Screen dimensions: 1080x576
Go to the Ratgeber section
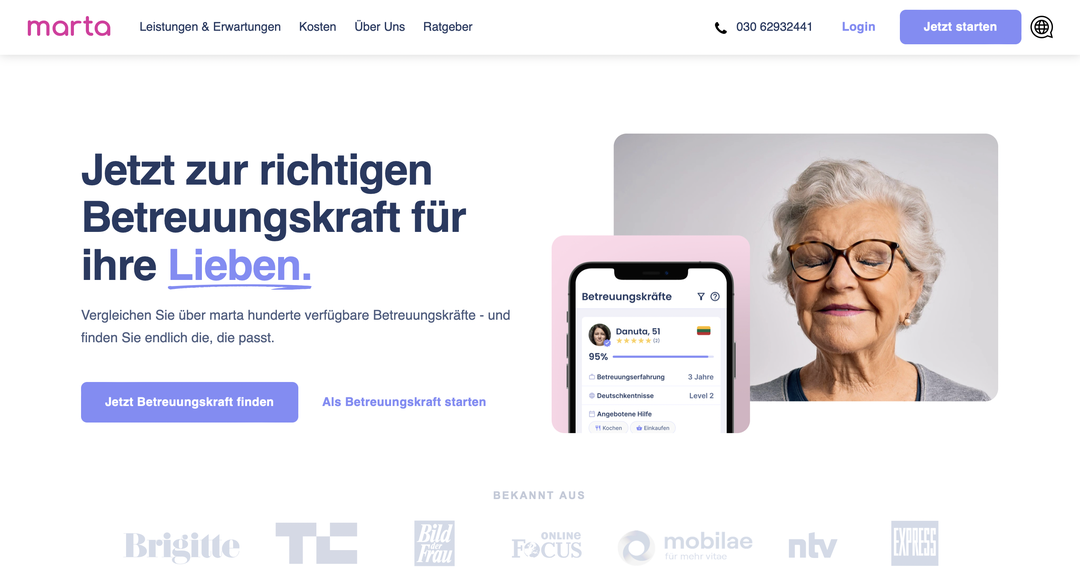click(448, 27)
